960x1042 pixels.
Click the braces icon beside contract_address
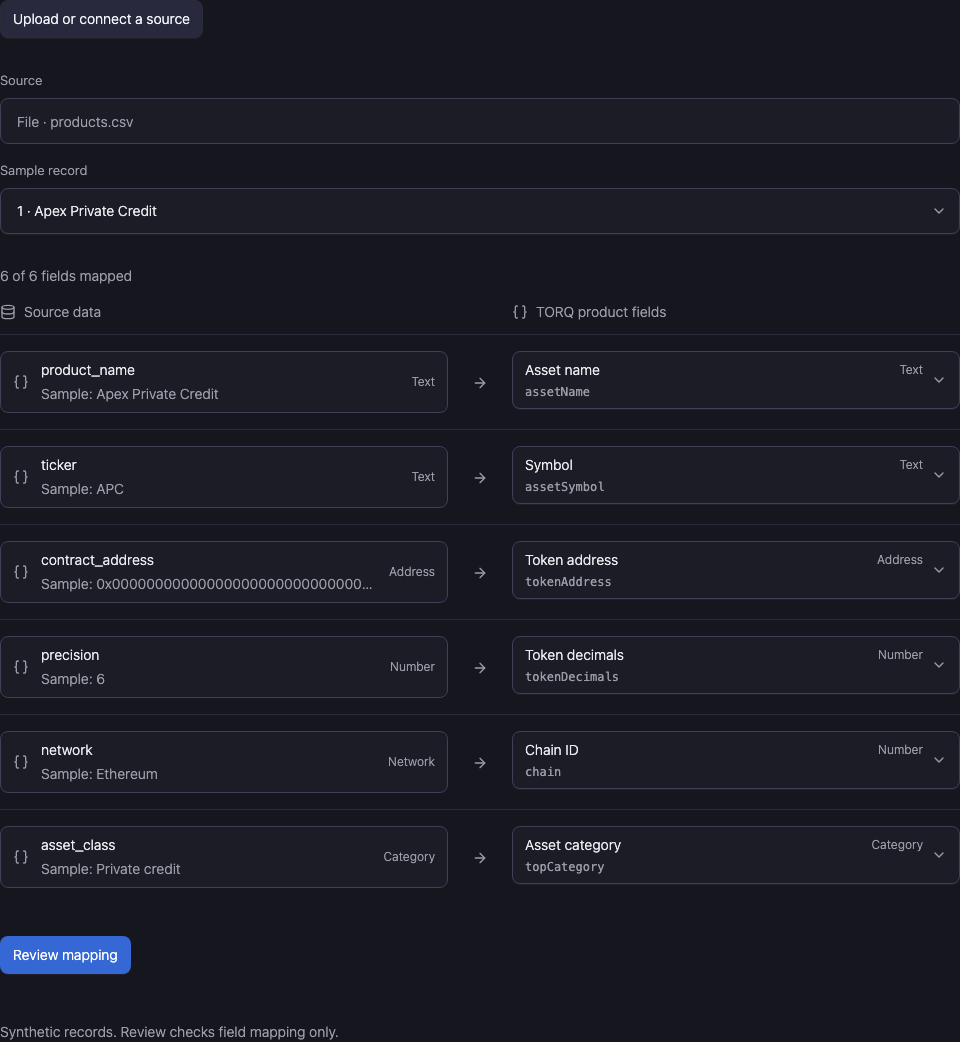tap(21, 572)
